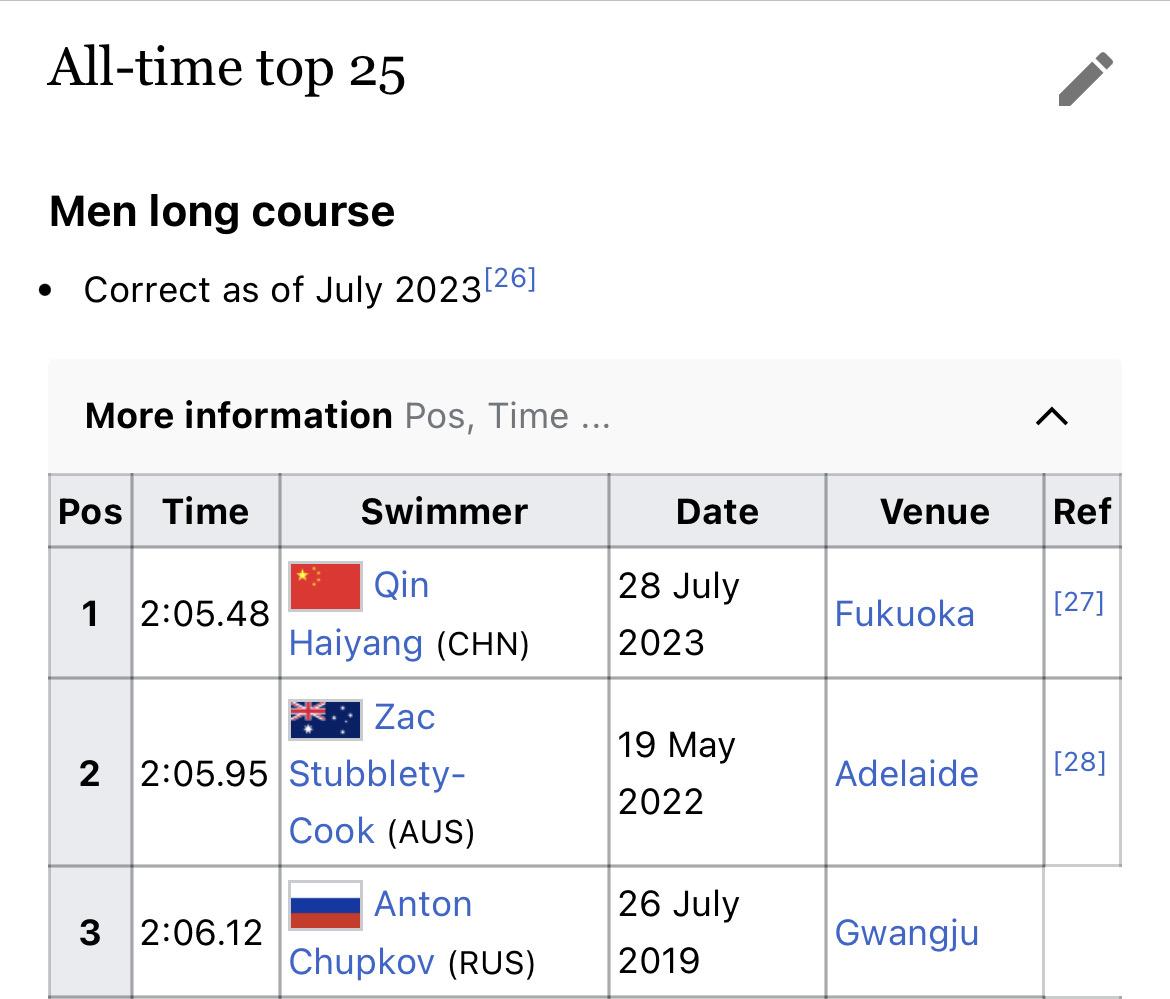The height and width of the screenshot is (999, 1170).
Task: Click the Australia flag icon
Action: (x=325, y=720)
